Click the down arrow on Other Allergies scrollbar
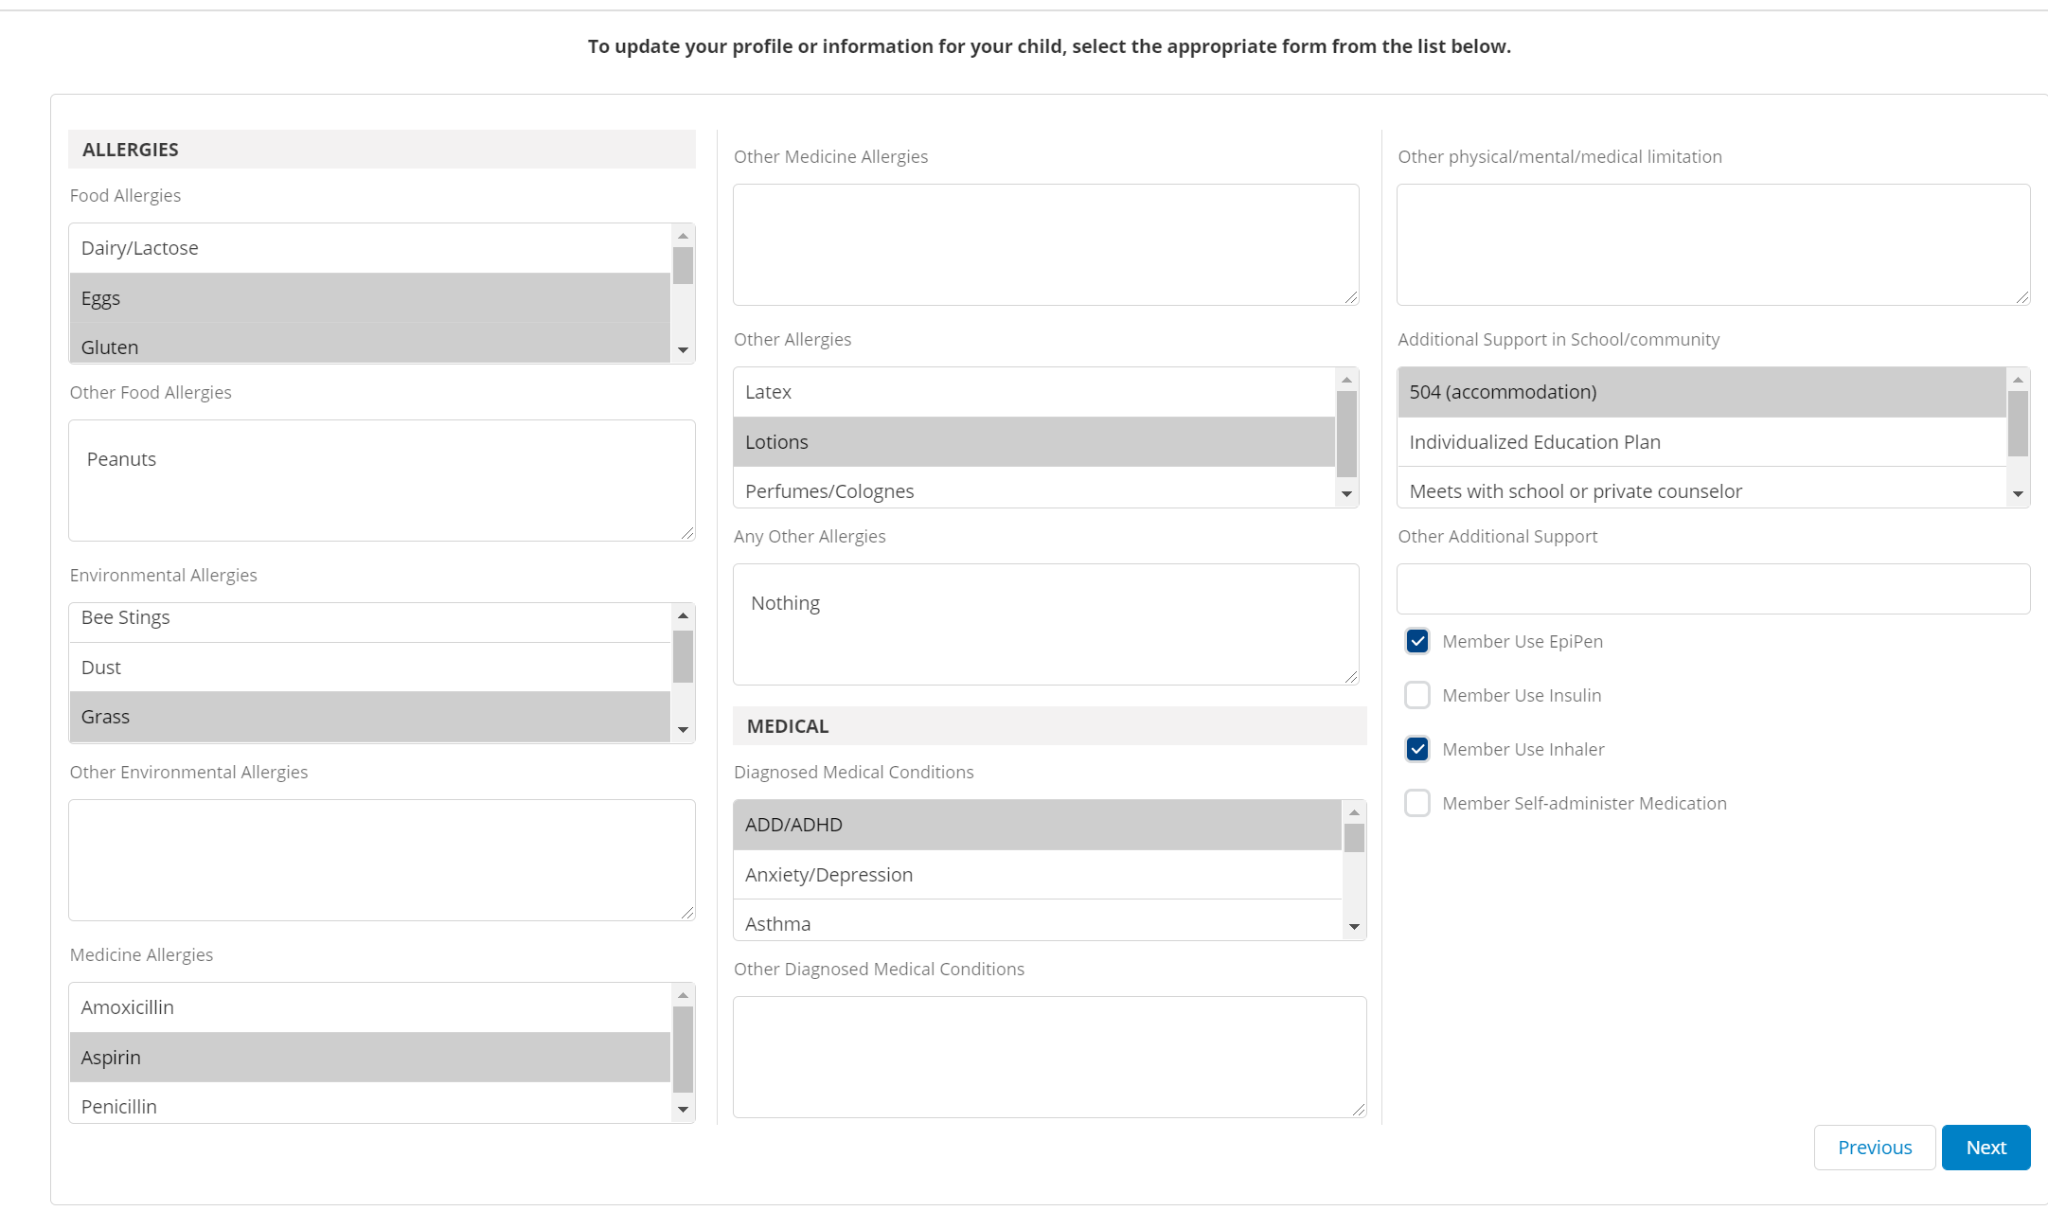Viewport: 2048px width, 1208px height. click(1347, 492)
